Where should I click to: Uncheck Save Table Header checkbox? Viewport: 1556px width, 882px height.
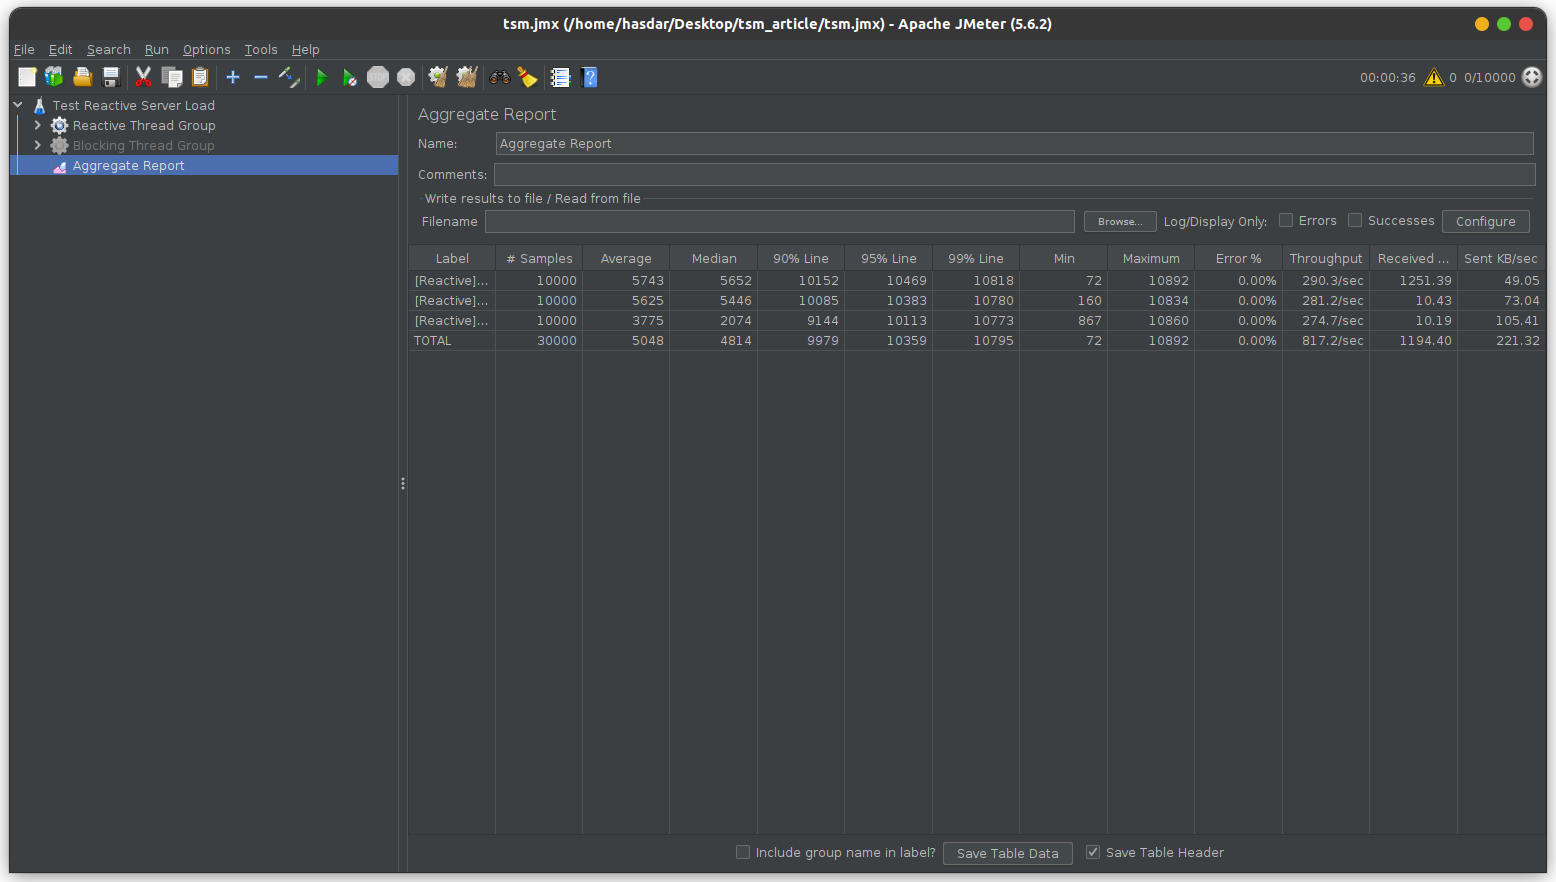(x=1093, y=852)
